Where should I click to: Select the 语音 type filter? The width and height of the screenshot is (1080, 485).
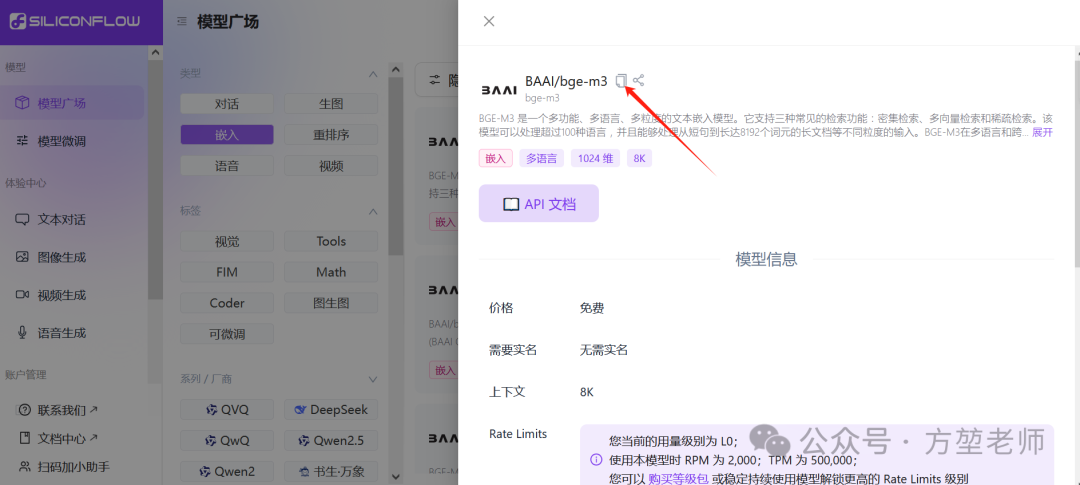point(227,166)
